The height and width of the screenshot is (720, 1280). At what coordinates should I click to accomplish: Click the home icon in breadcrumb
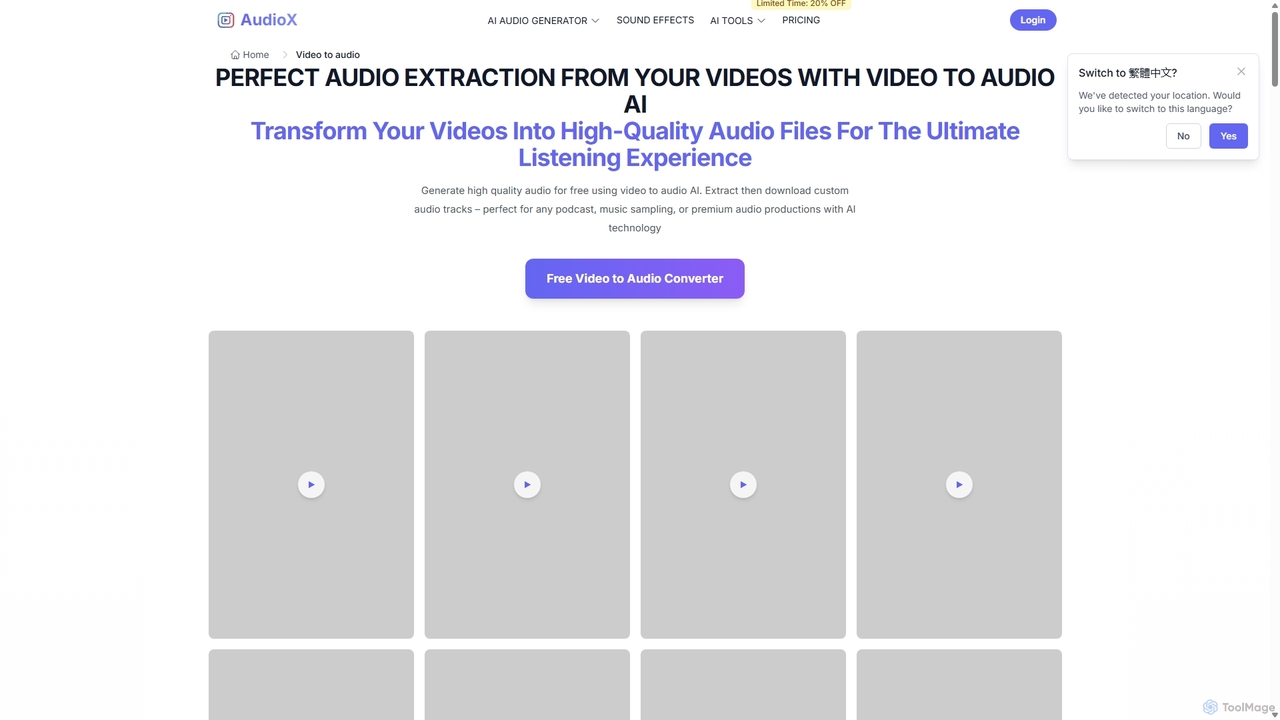click(235, 55)
